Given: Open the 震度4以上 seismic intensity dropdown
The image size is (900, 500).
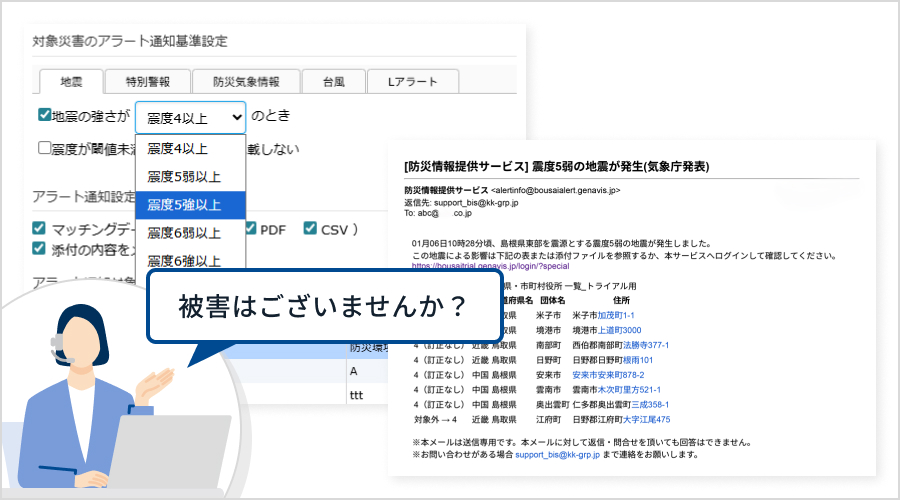Looking at the screenshot, I should point(191,118).
